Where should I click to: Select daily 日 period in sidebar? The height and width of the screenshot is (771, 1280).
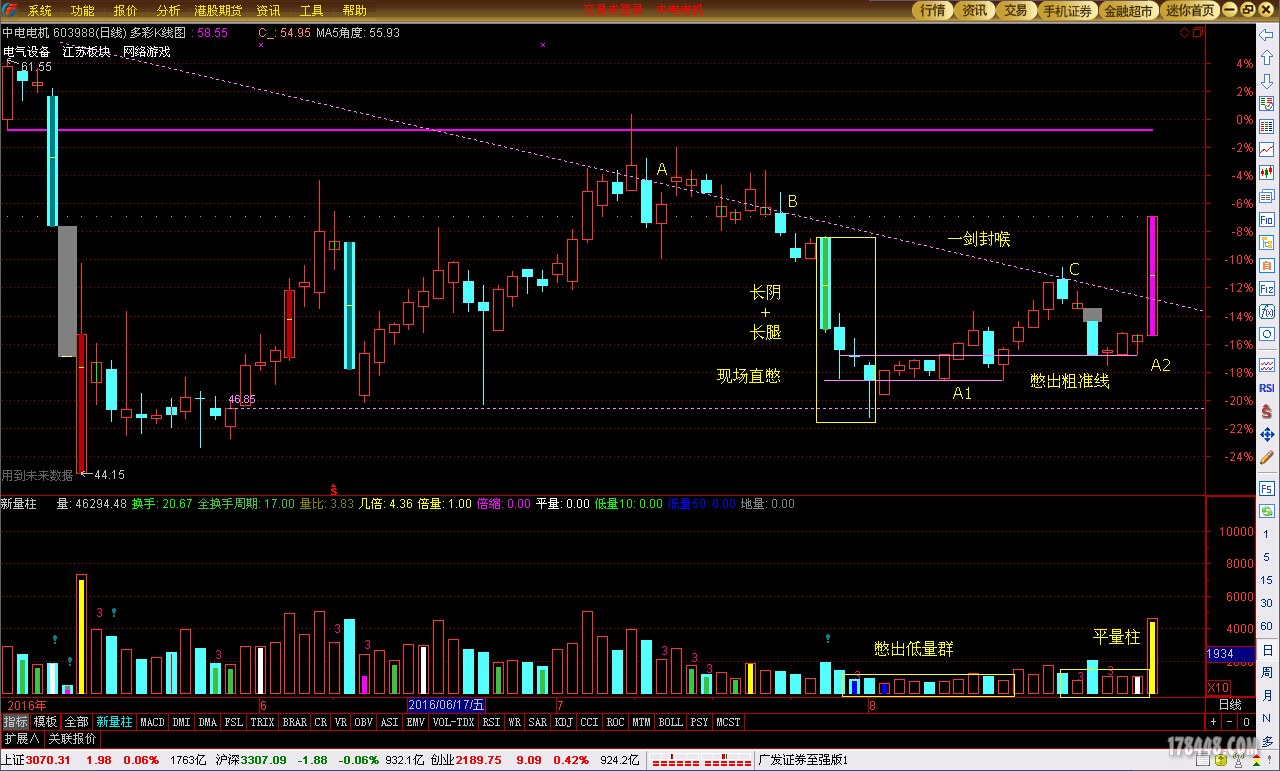click(x=1267, y=651)
